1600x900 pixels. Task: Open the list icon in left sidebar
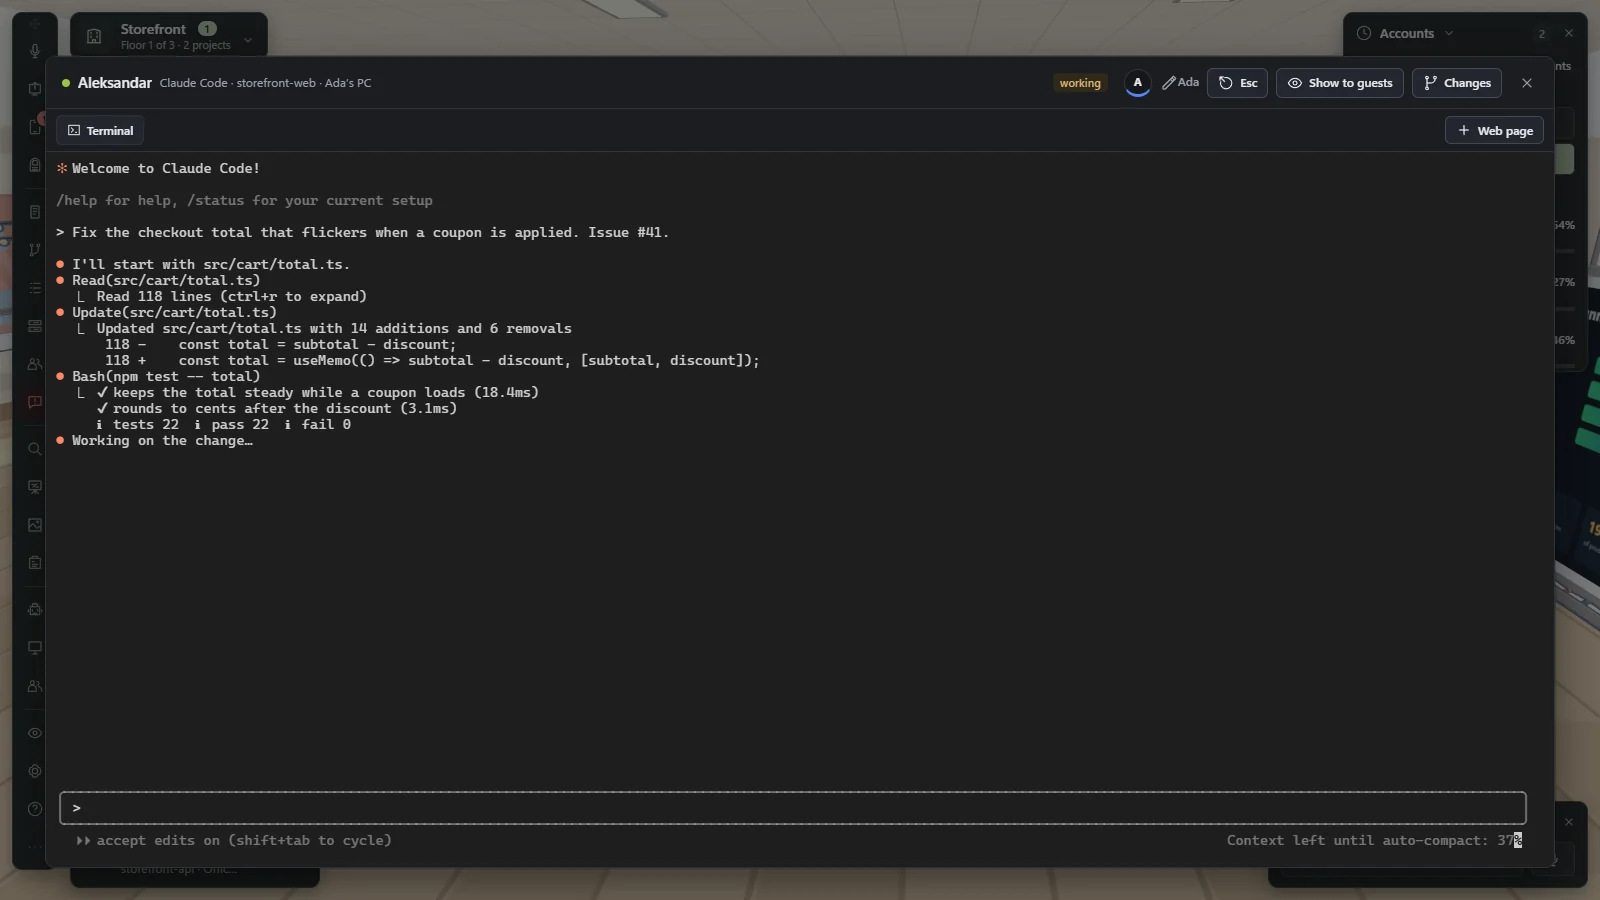coord(35,288)
